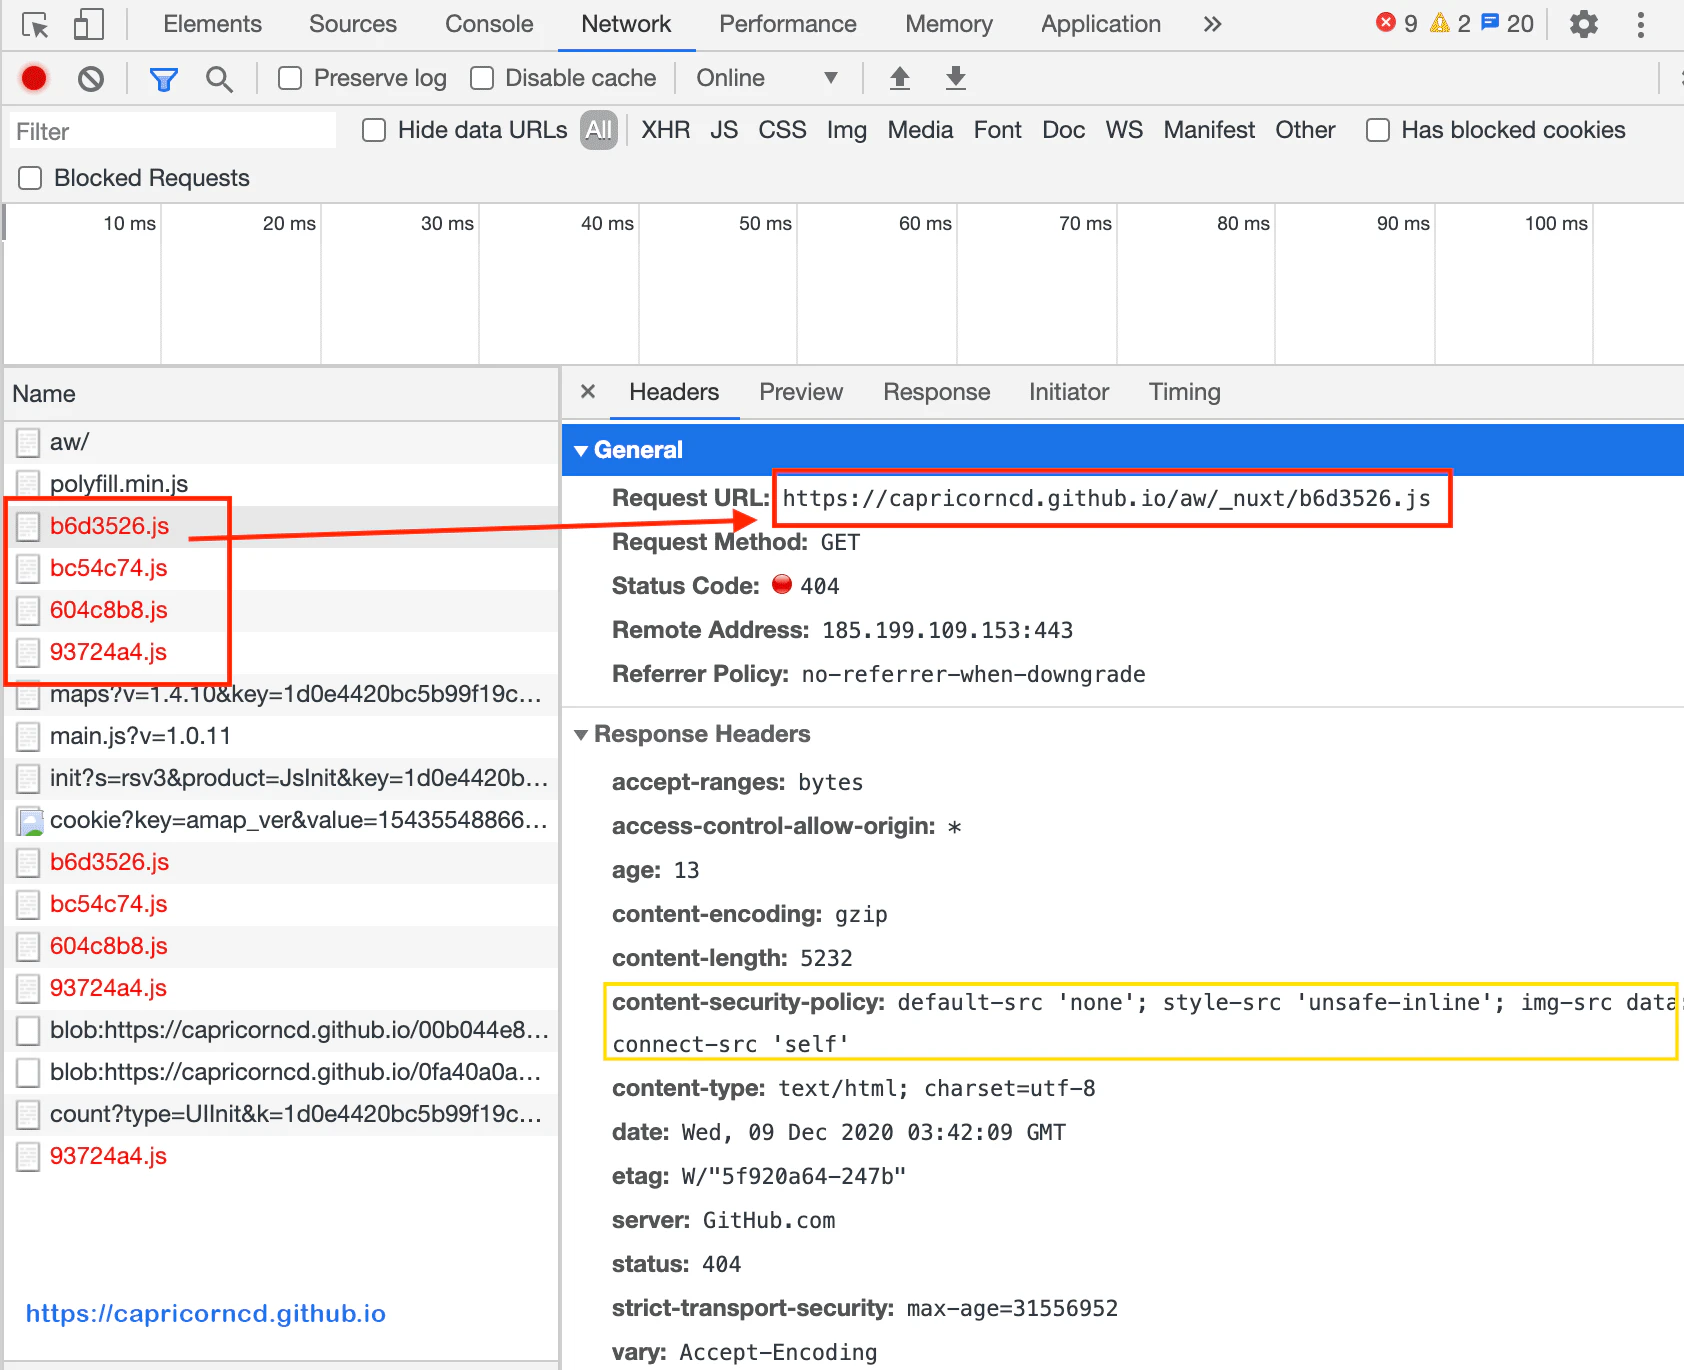1684x1370 pixels.
Task: Open network search with magnifier icon
Action: pos(219,78)
